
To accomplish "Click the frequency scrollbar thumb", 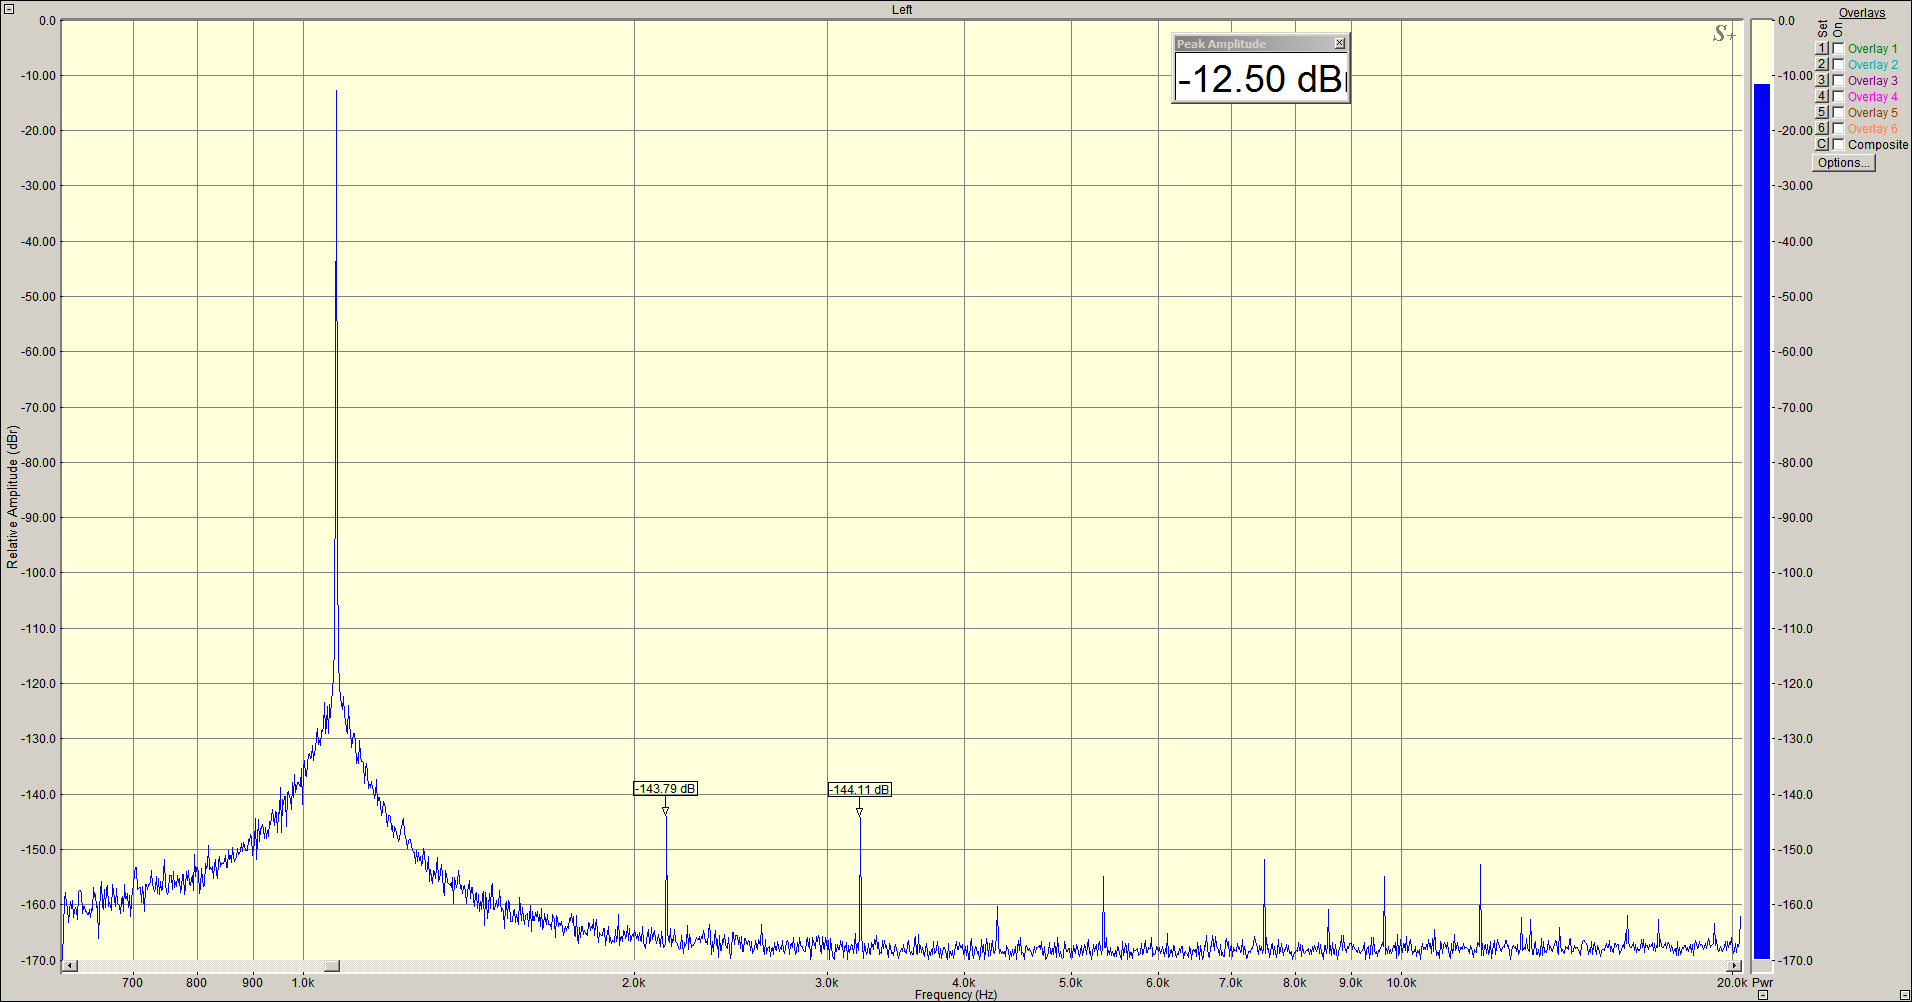I will point(332,966).
